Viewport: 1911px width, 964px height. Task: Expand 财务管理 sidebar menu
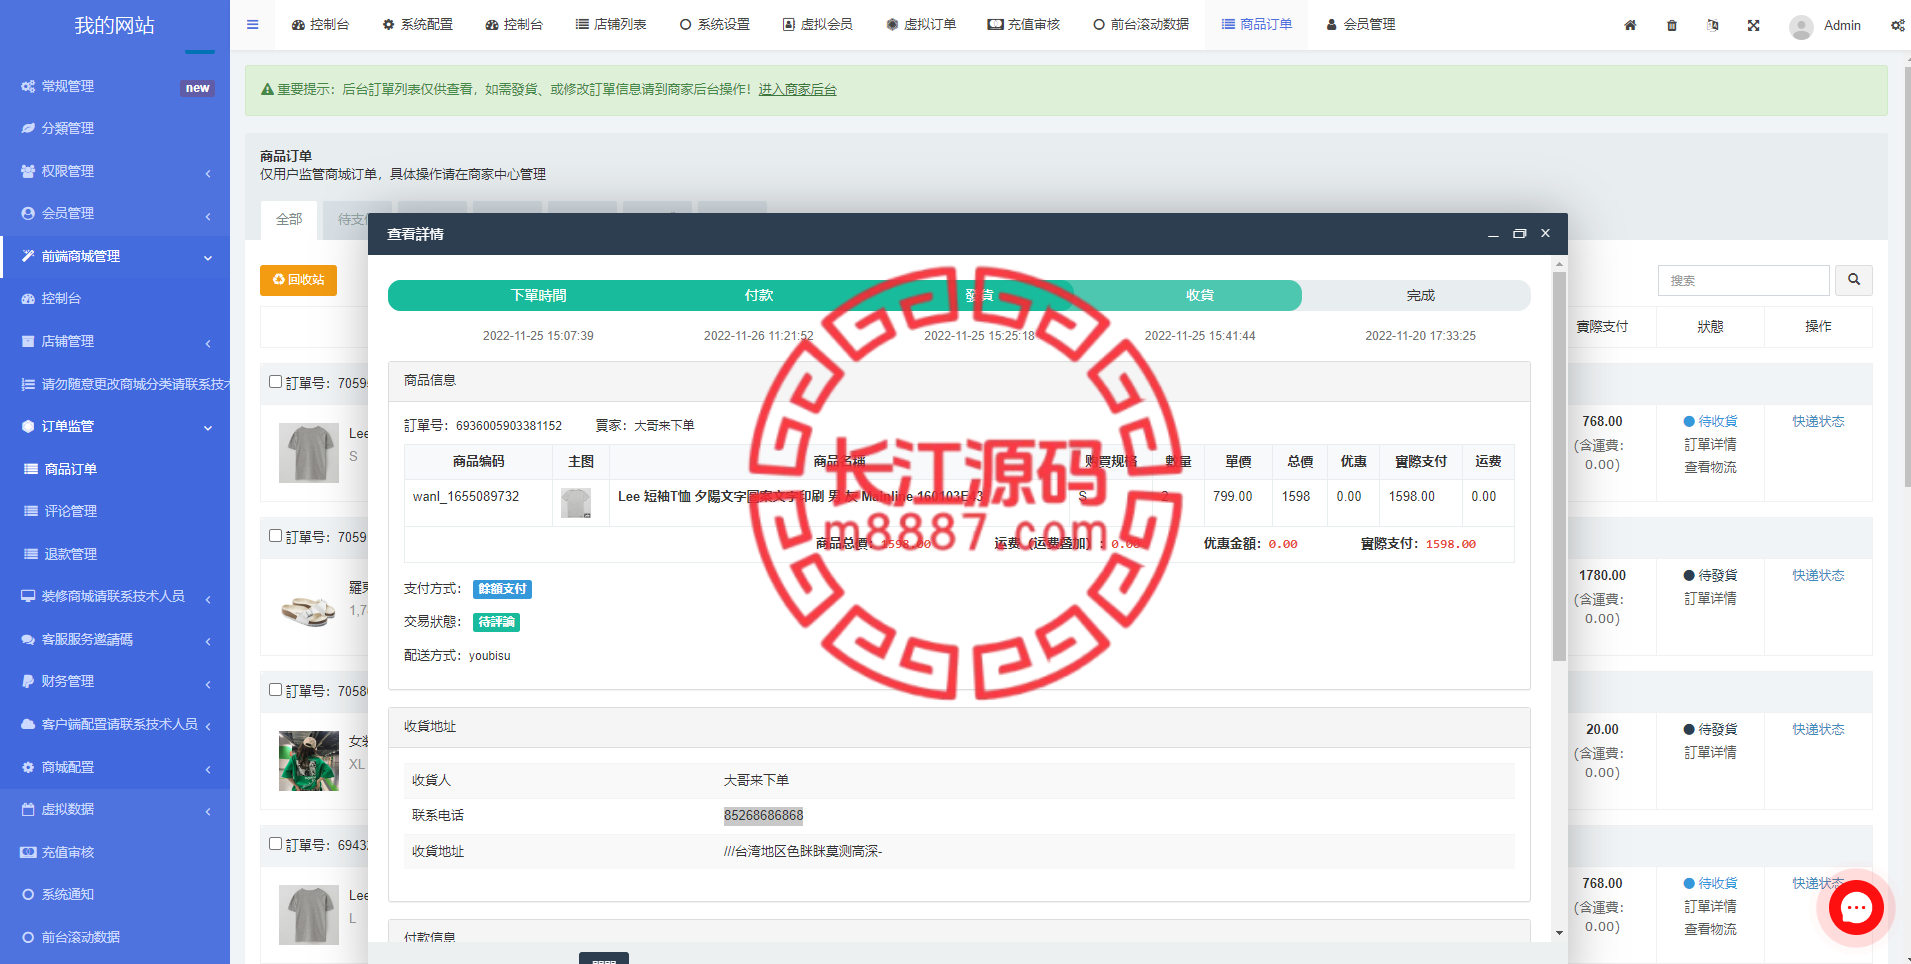115,681
